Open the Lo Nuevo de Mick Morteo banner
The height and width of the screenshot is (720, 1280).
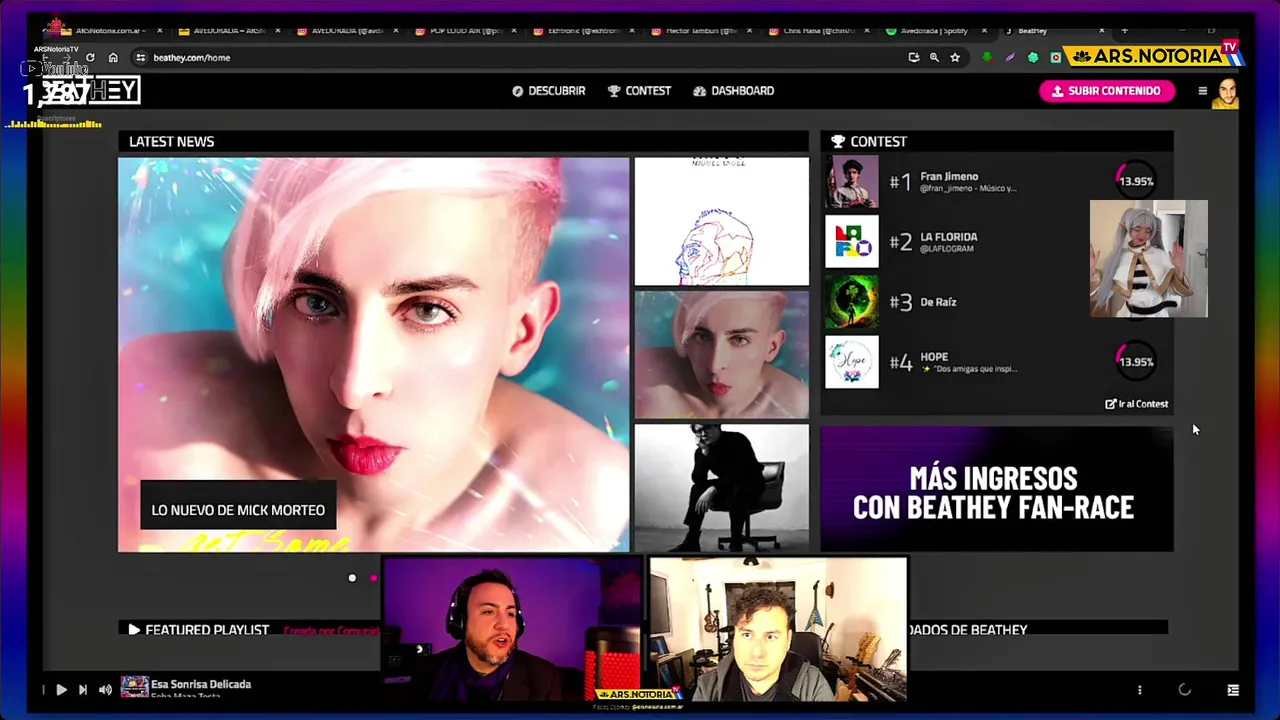373,354
